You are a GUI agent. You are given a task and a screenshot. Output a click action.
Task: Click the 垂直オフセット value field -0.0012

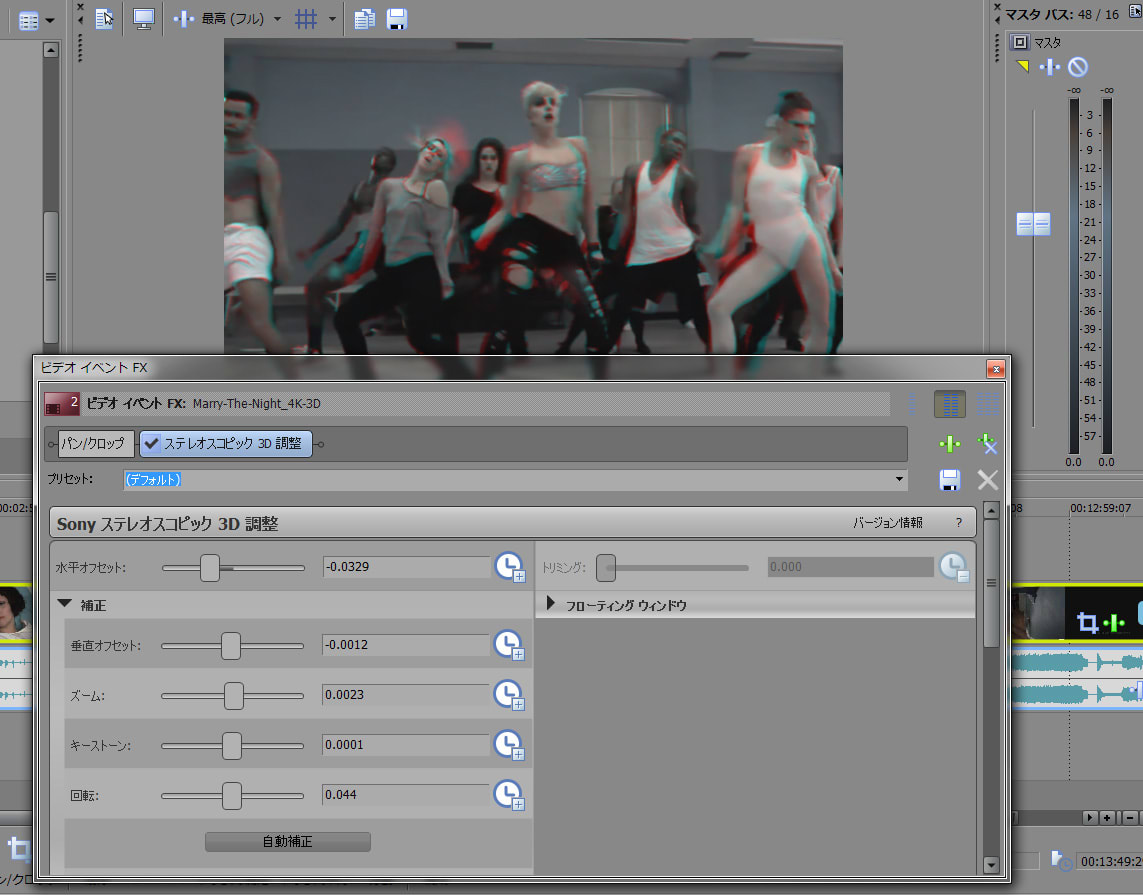407,644
